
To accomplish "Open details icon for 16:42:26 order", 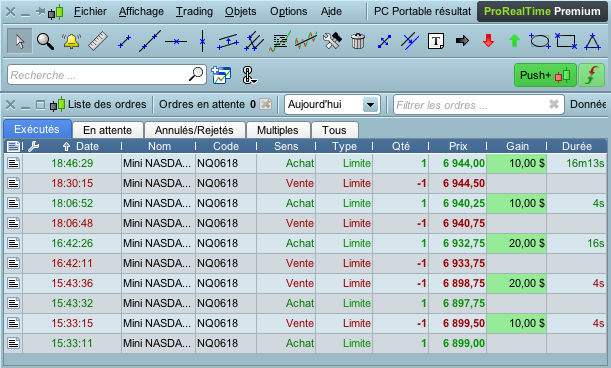I will [13, 243].
